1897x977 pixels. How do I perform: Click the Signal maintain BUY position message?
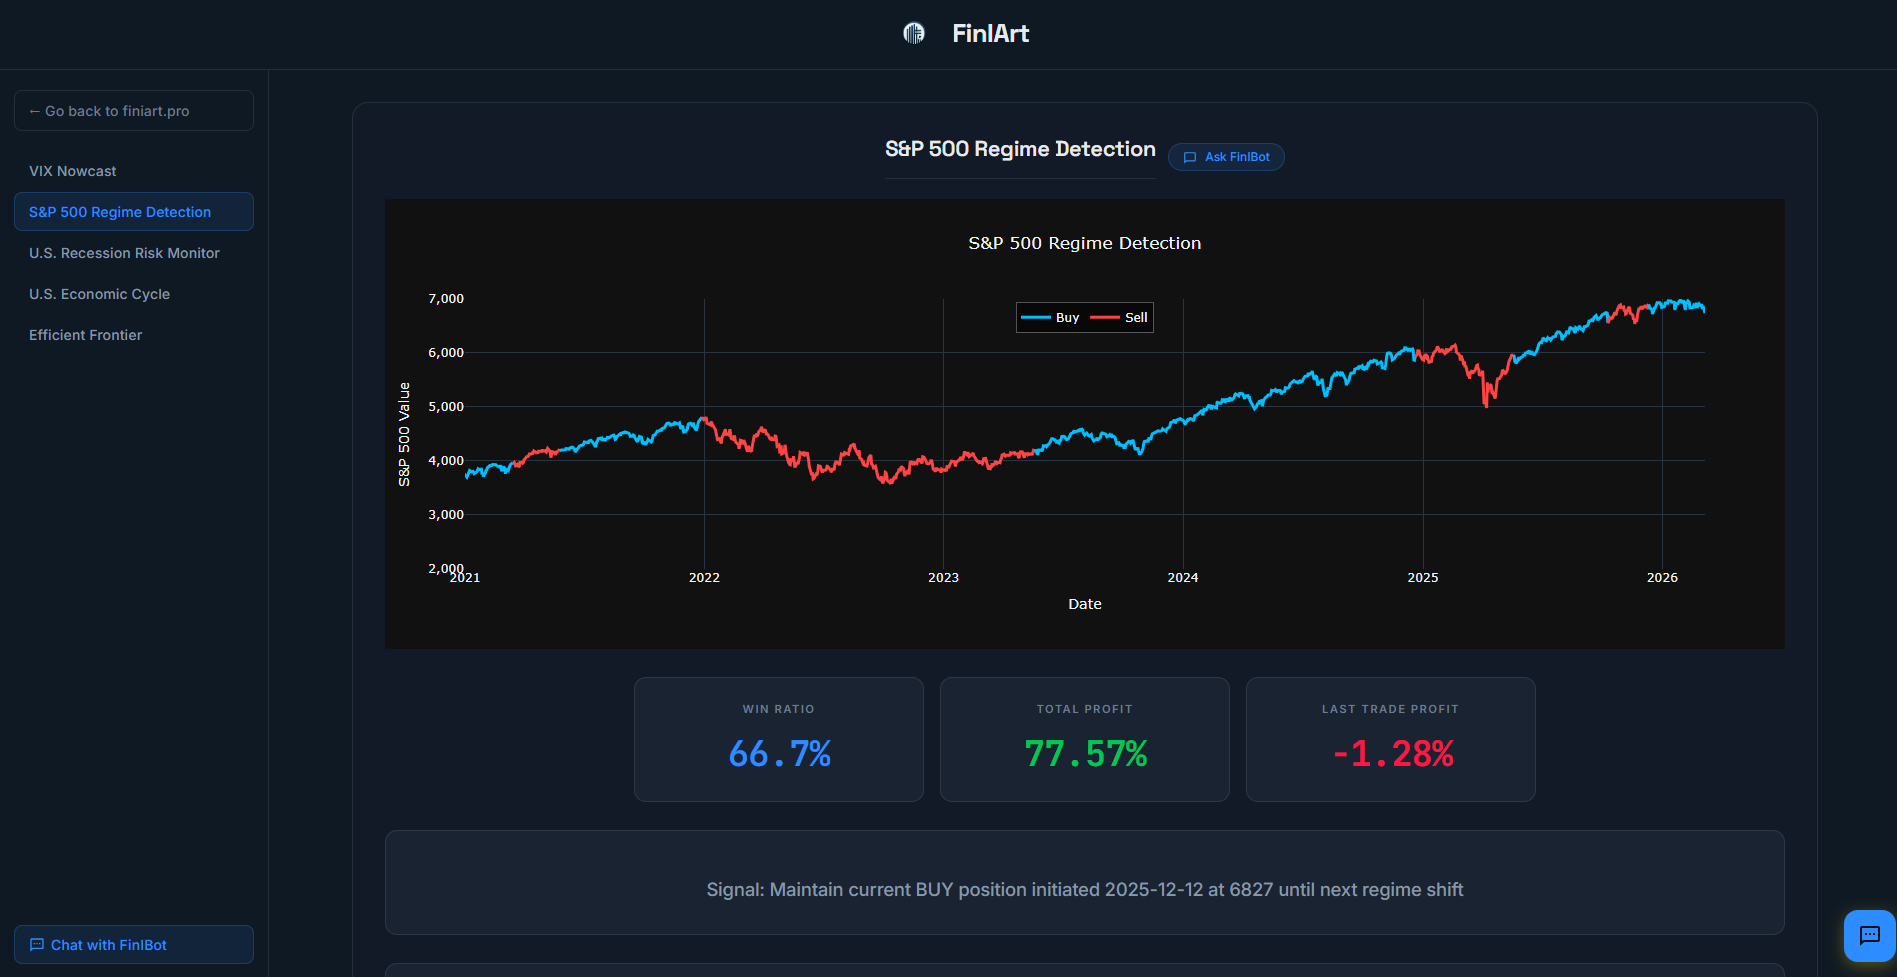[1085, 889]
